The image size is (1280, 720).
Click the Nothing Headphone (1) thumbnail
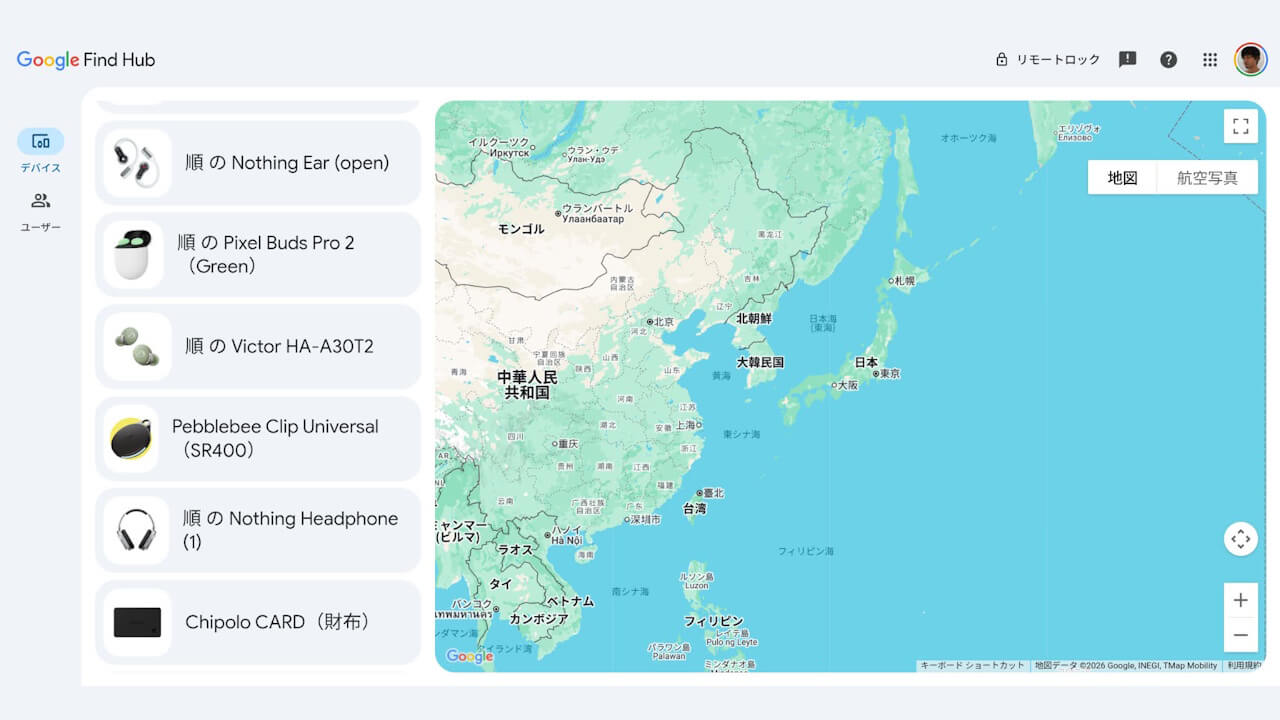click(137, 530)
